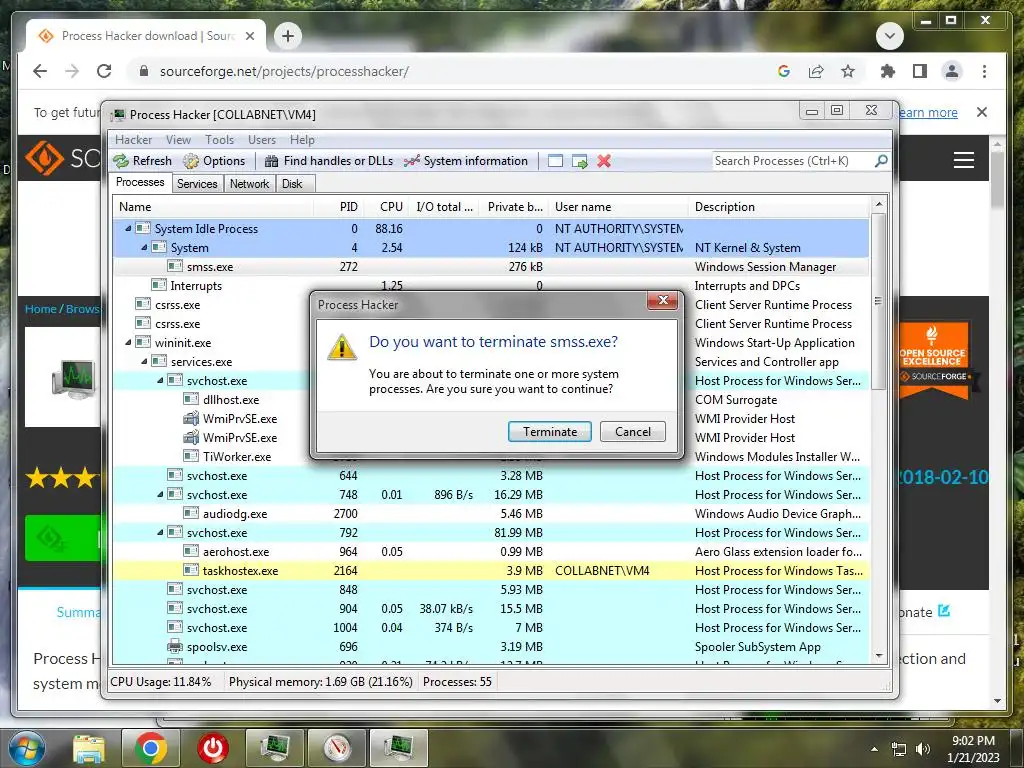Open the Help menu

302,140
